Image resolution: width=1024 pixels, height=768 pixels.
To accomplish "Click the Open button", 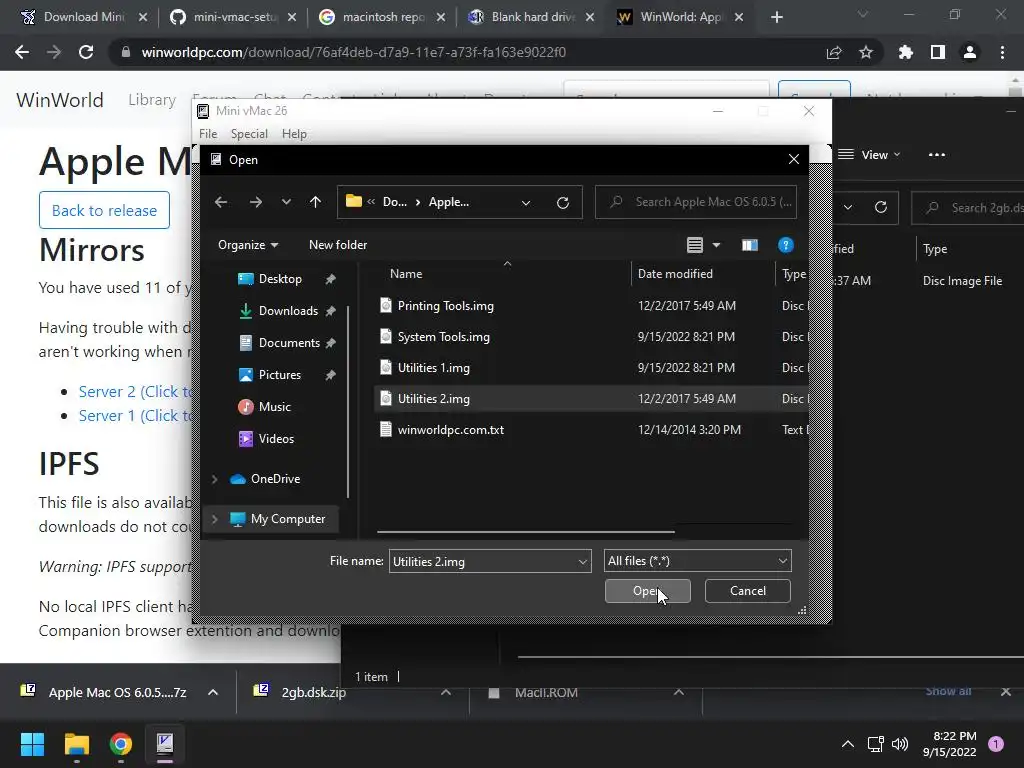I will (x=647, y=591).
